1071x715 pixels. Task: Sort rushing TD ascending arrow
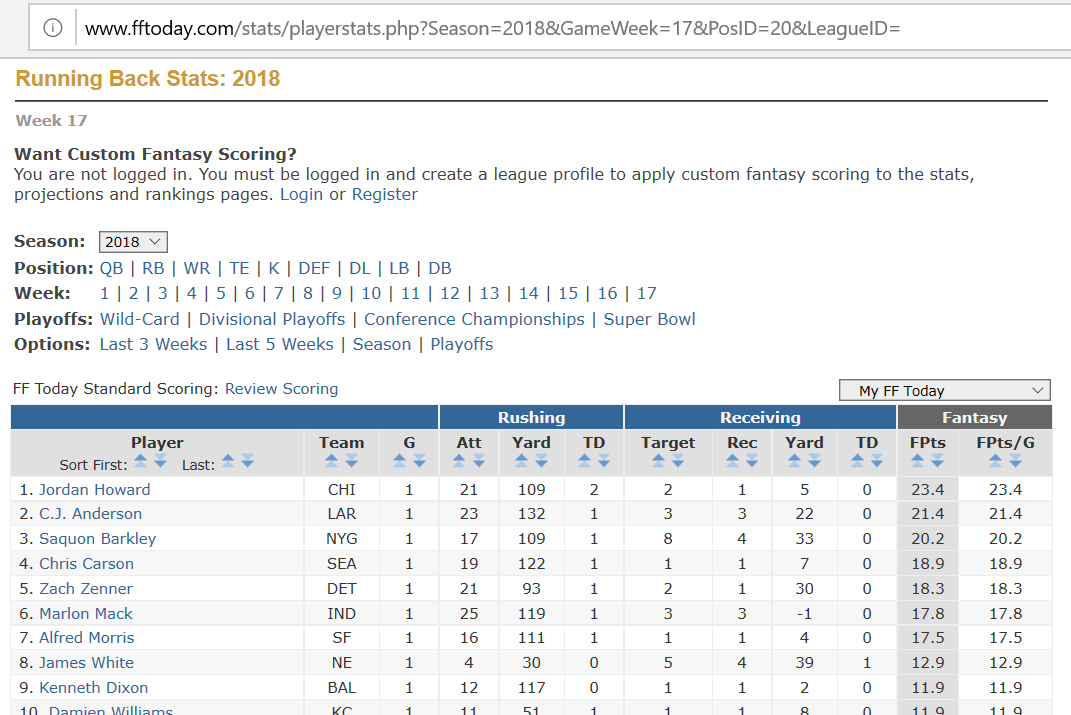click(x=585, y=461)
